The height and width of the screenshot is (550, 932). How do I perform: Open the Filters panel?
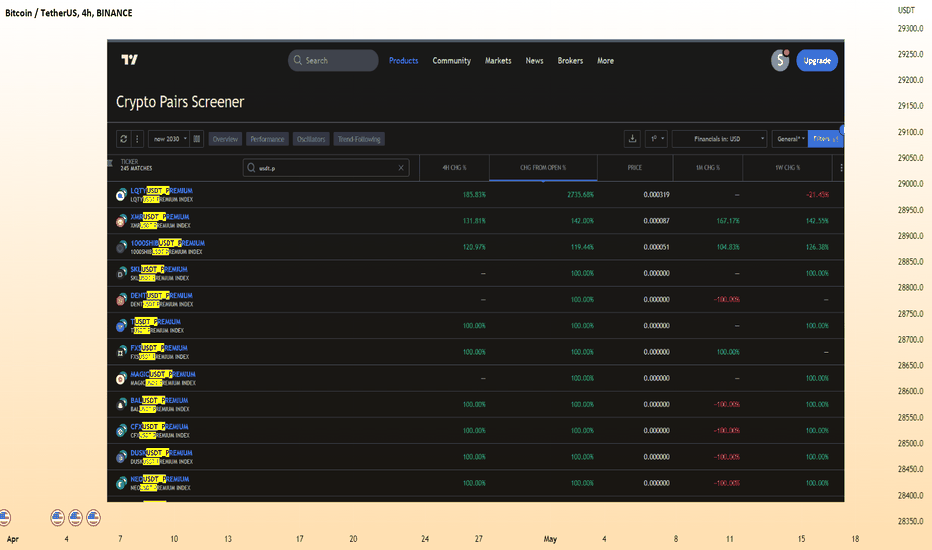(x=825, y=139)
